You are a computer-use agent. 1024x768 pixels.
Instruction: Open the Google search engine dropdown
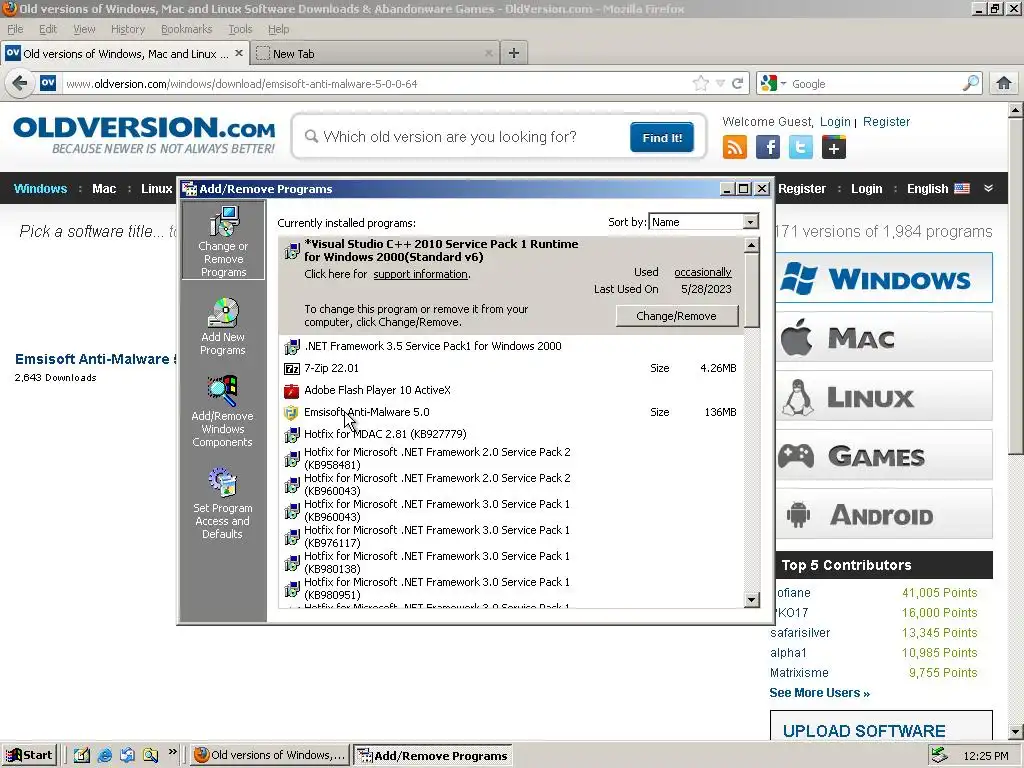[784, 84]
